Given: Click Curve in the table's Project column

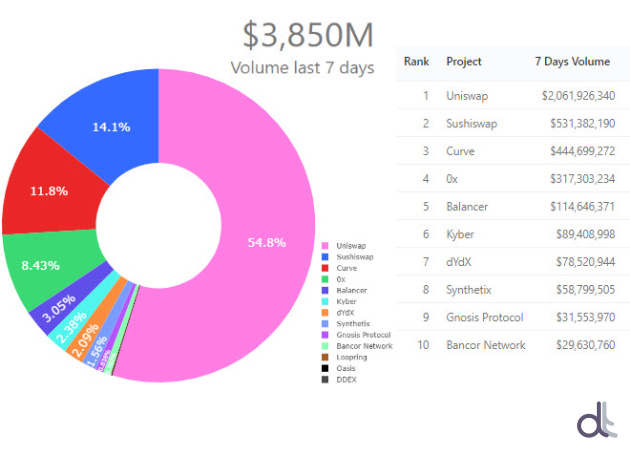Looking at the screenshot, I should pos(460,151).
